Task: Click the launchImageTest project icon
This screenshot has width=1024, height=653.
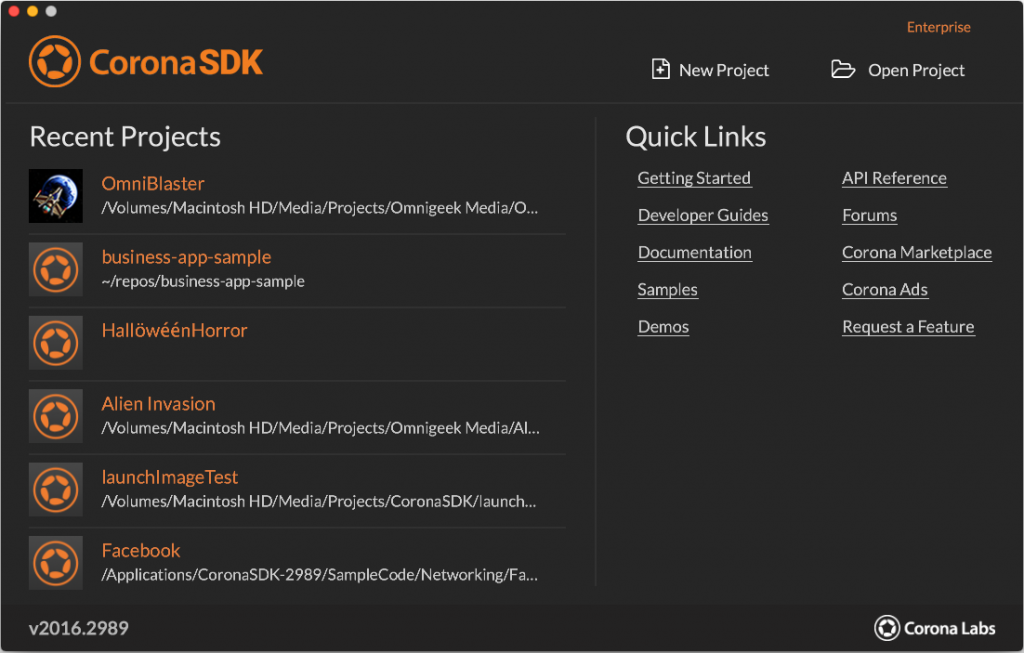Action: [x=55, y=489]
